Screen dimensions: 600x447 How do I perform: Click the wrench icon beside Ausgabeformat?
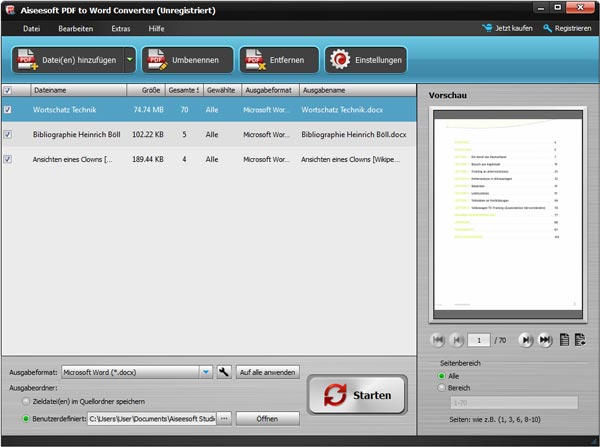pyautogui.click(x=223, y=372)
